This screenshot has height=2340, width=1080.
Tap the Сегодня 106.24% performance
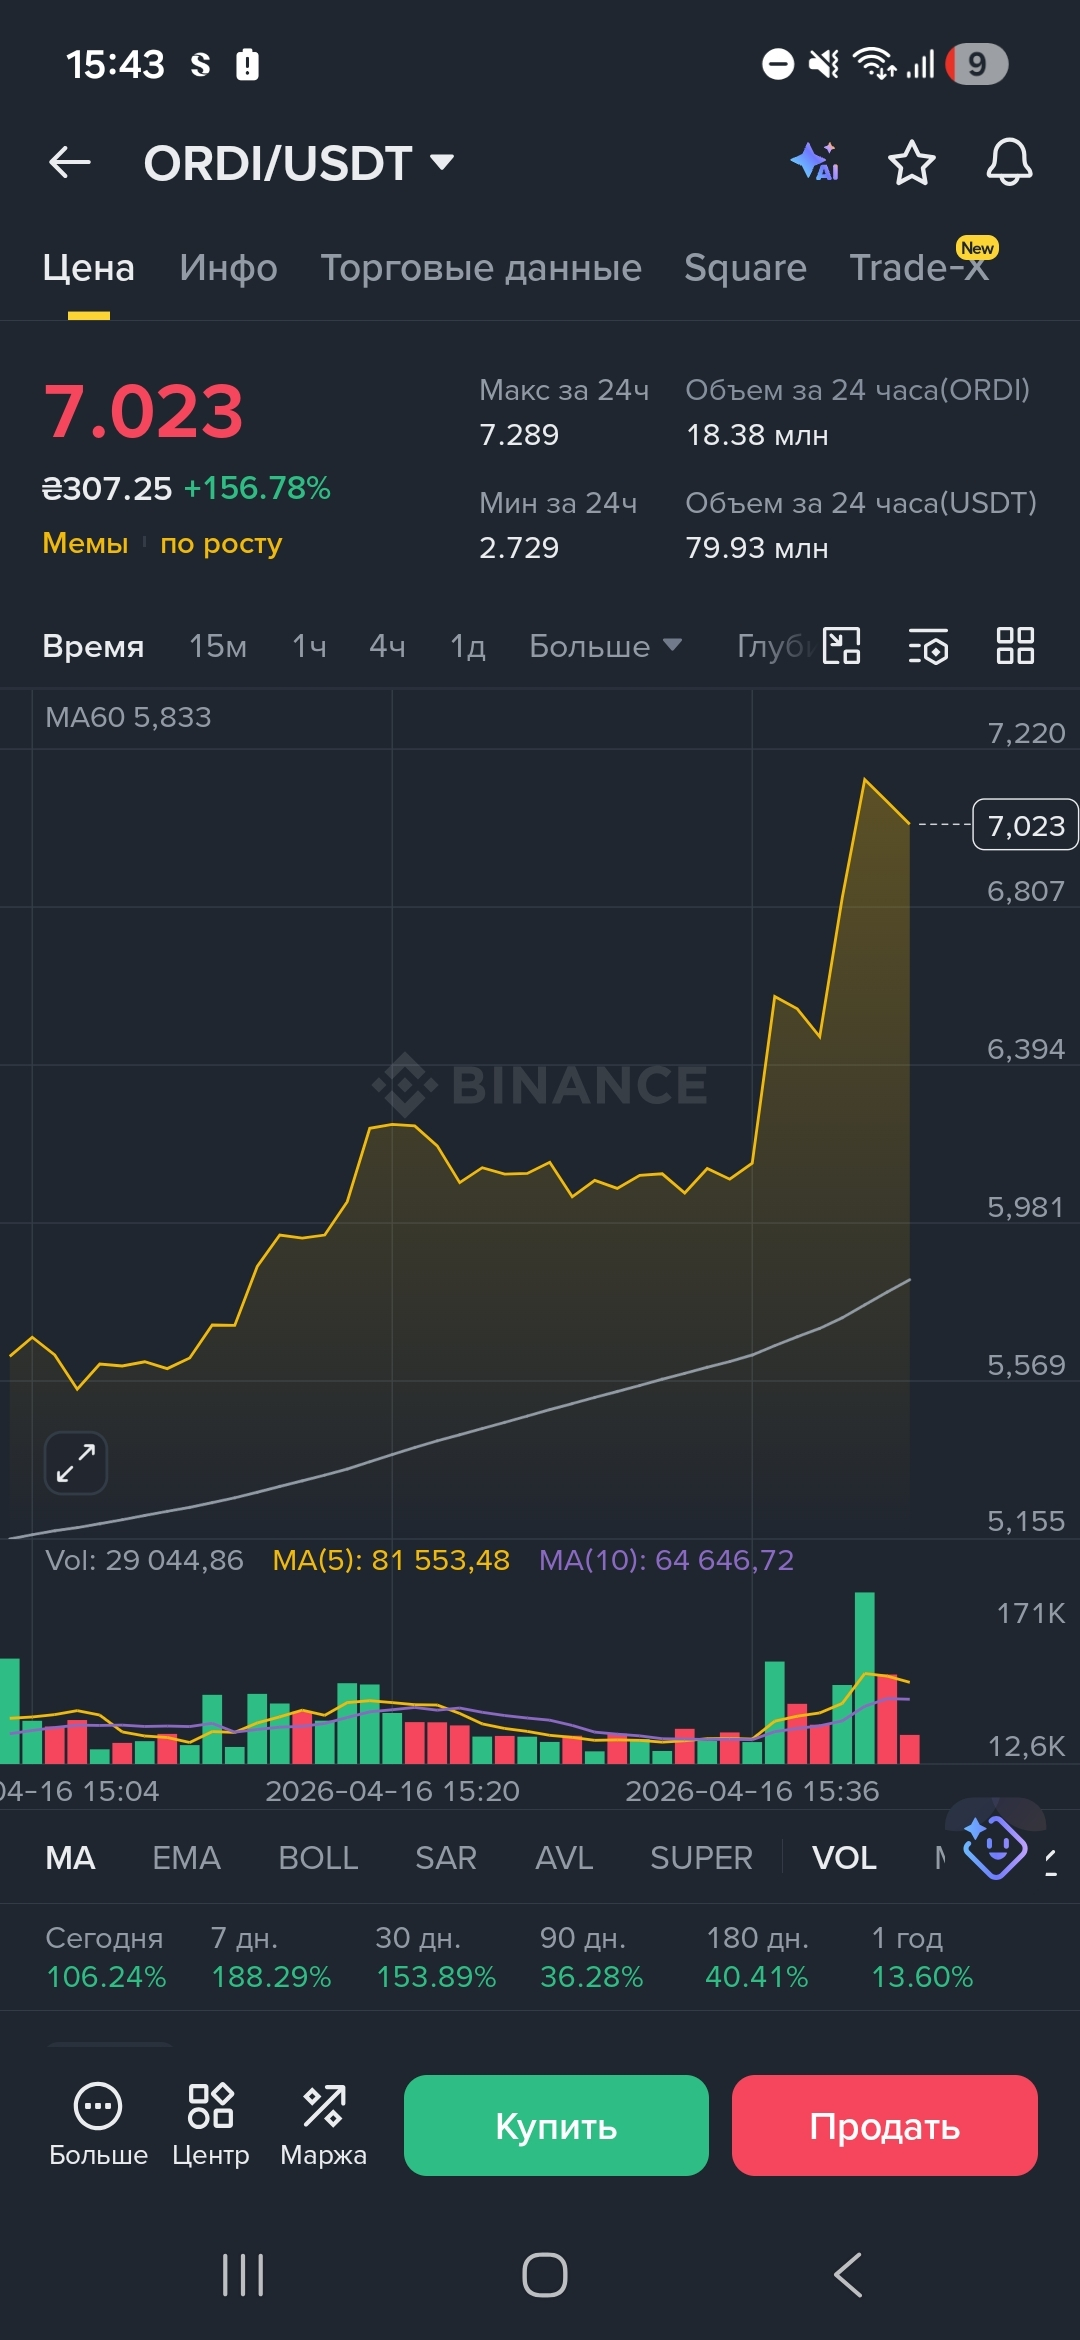106,1957
